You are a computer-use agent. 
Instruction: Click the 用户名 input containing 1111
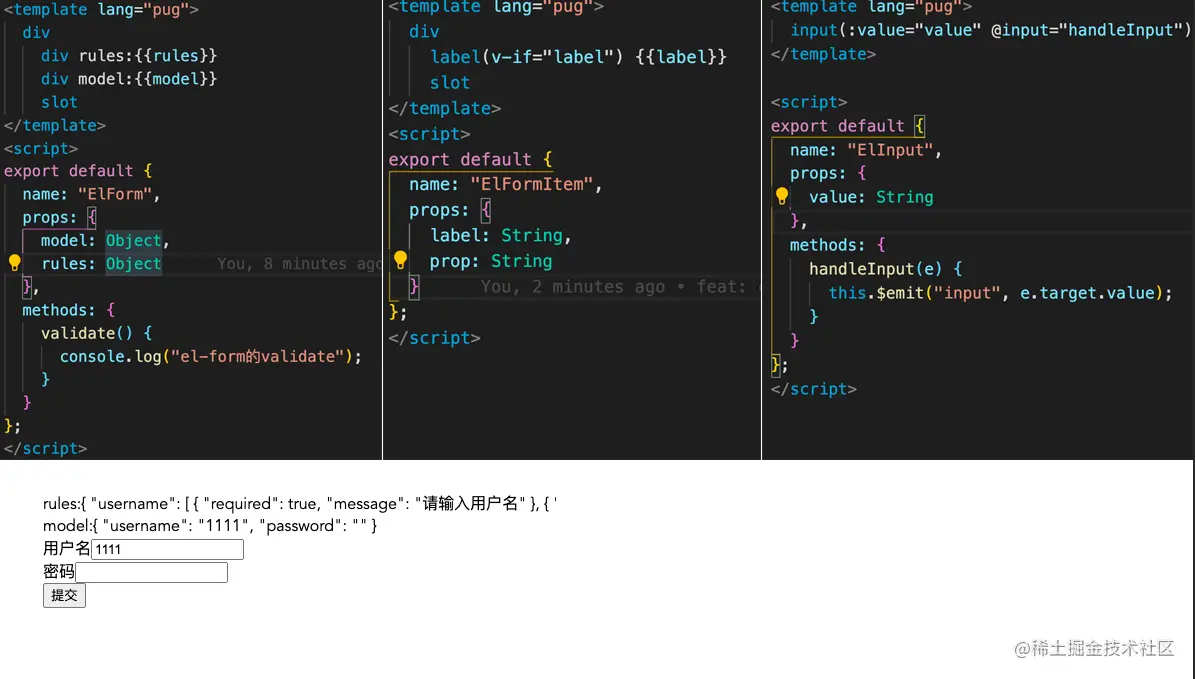[167, 549]
